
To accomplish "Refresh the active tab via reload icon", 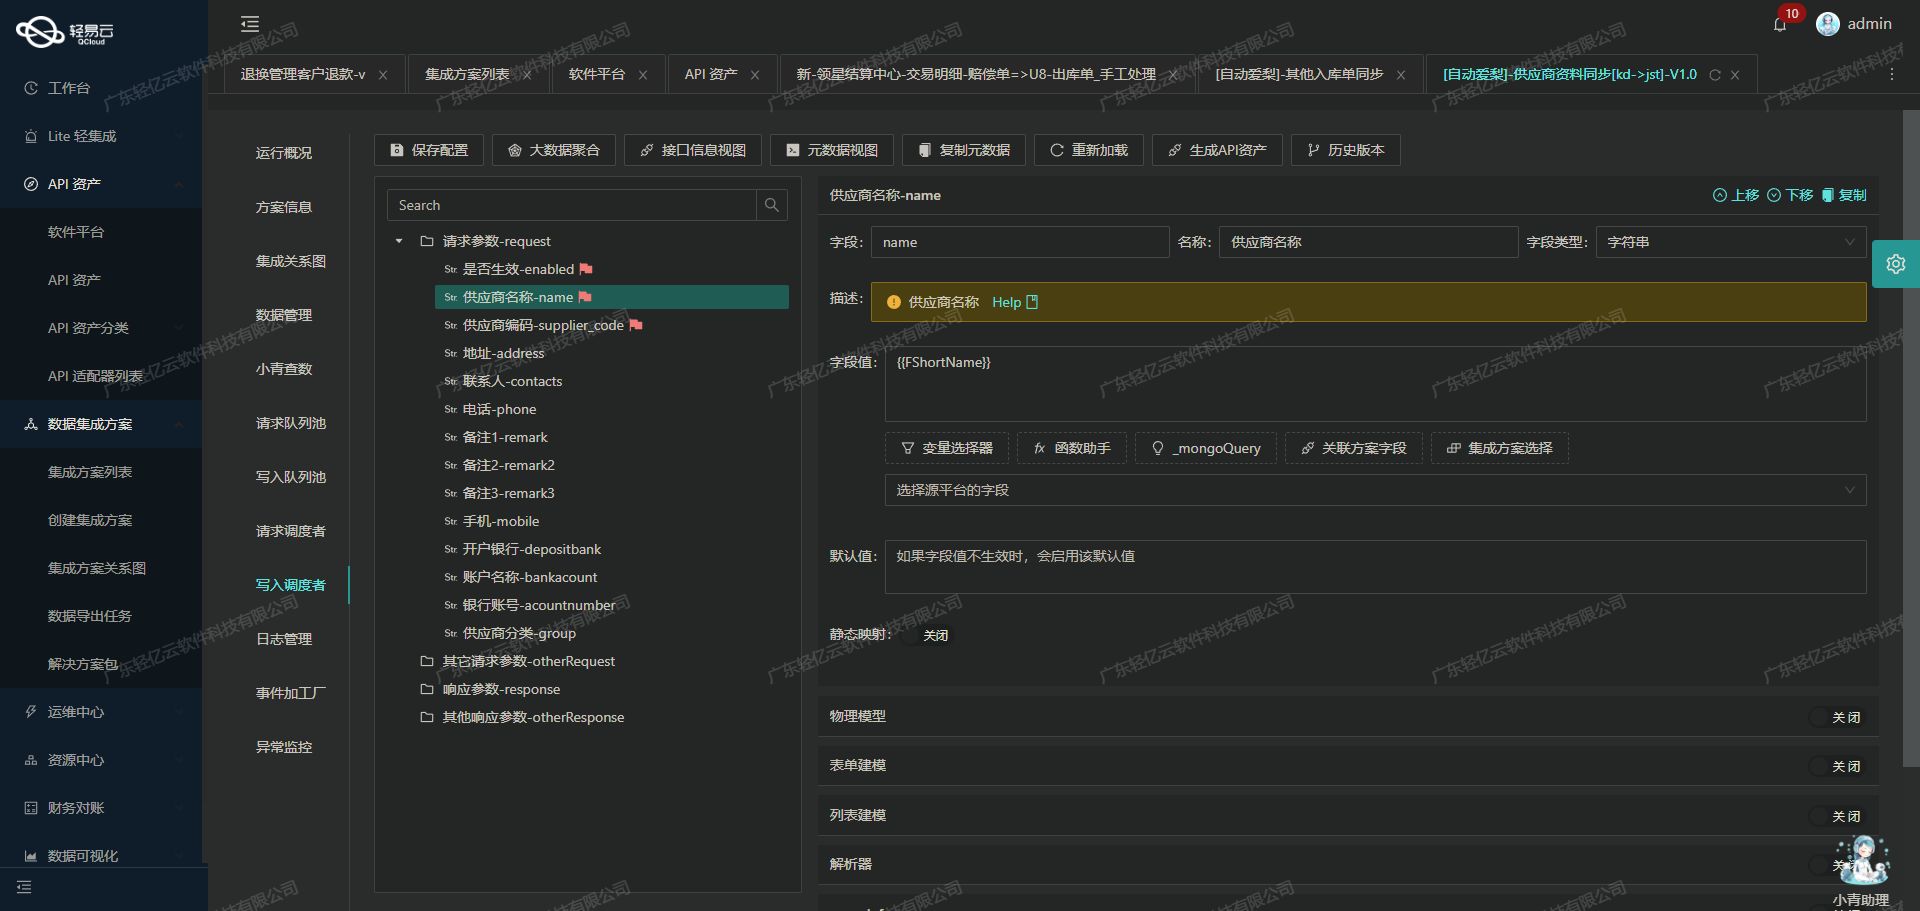I will tap(1715, 75).
